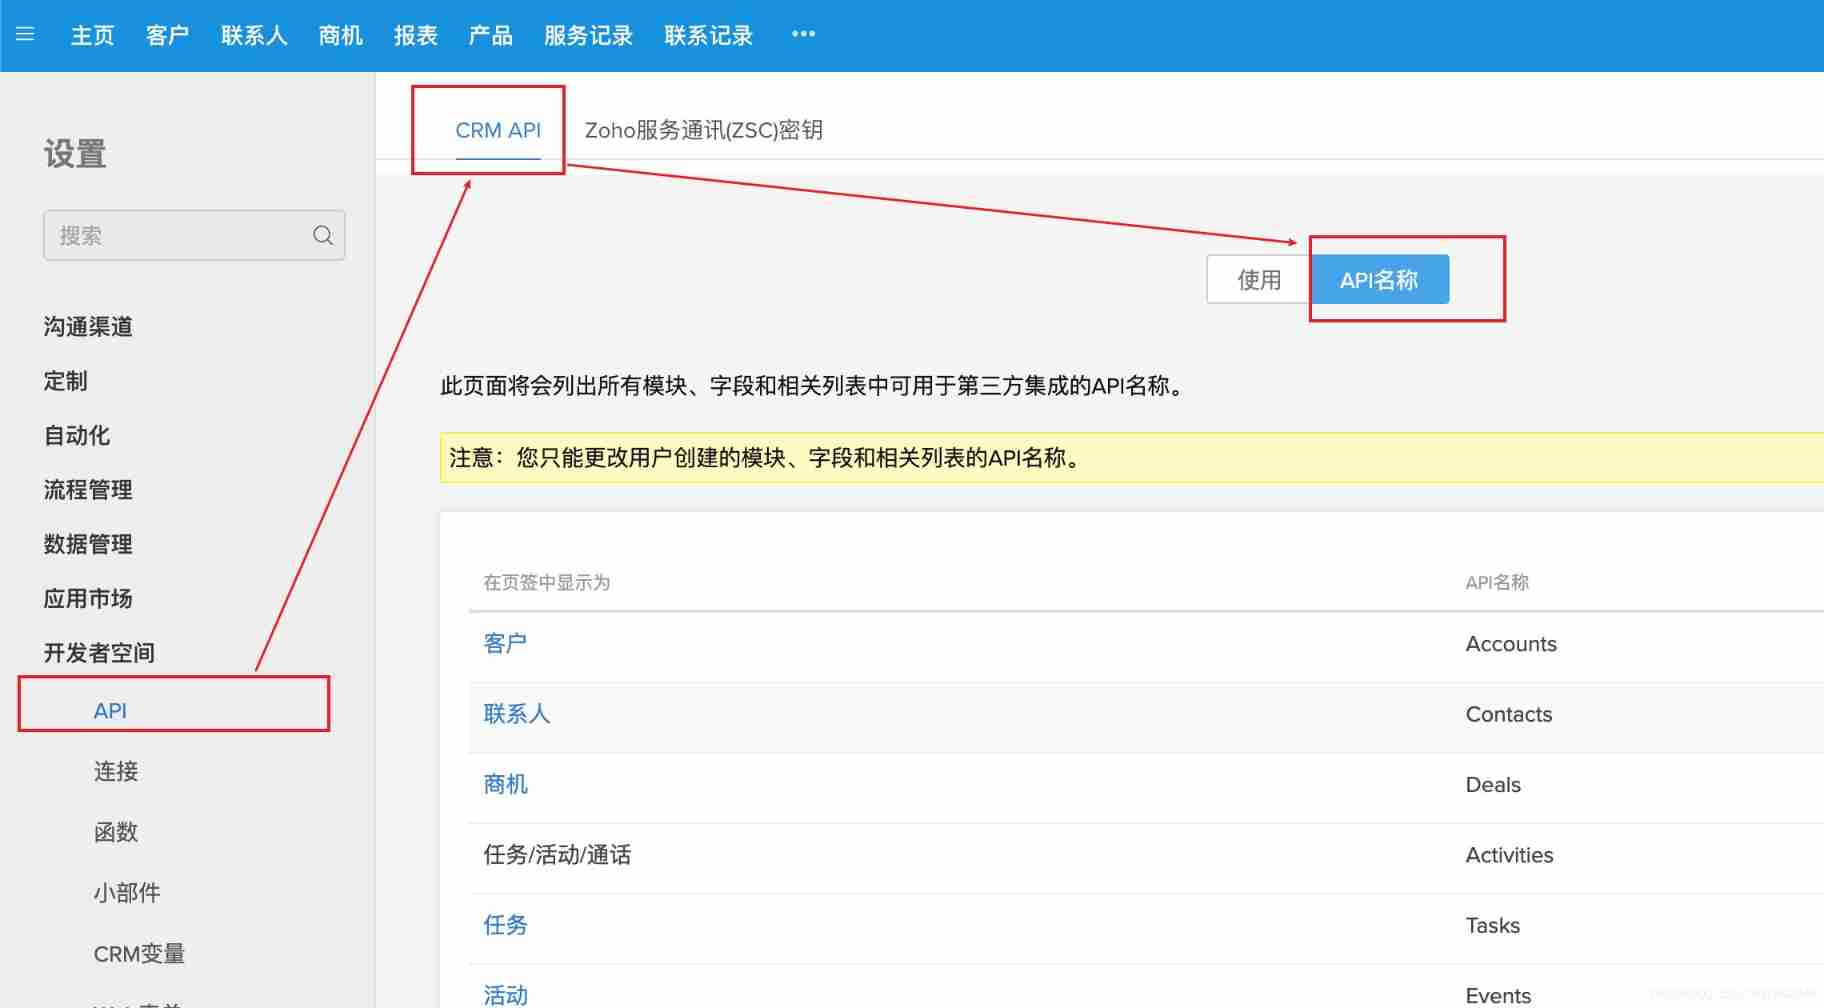Image resolution: width=1824 pixels, height=1008 pixels.
Task: Select 函数 in the sidebar
Action: click(x=116, y=832)
